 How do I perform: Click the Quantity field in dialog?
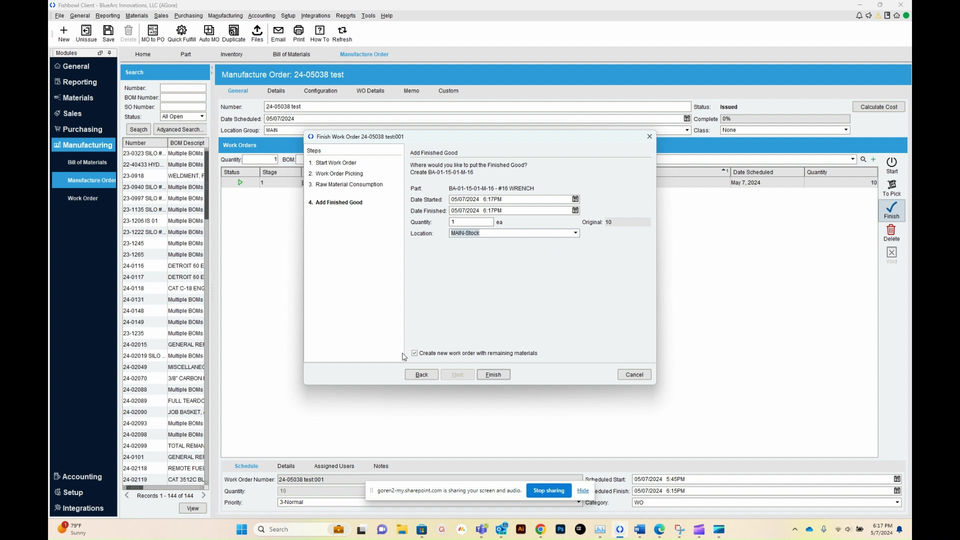pos(471,222)
